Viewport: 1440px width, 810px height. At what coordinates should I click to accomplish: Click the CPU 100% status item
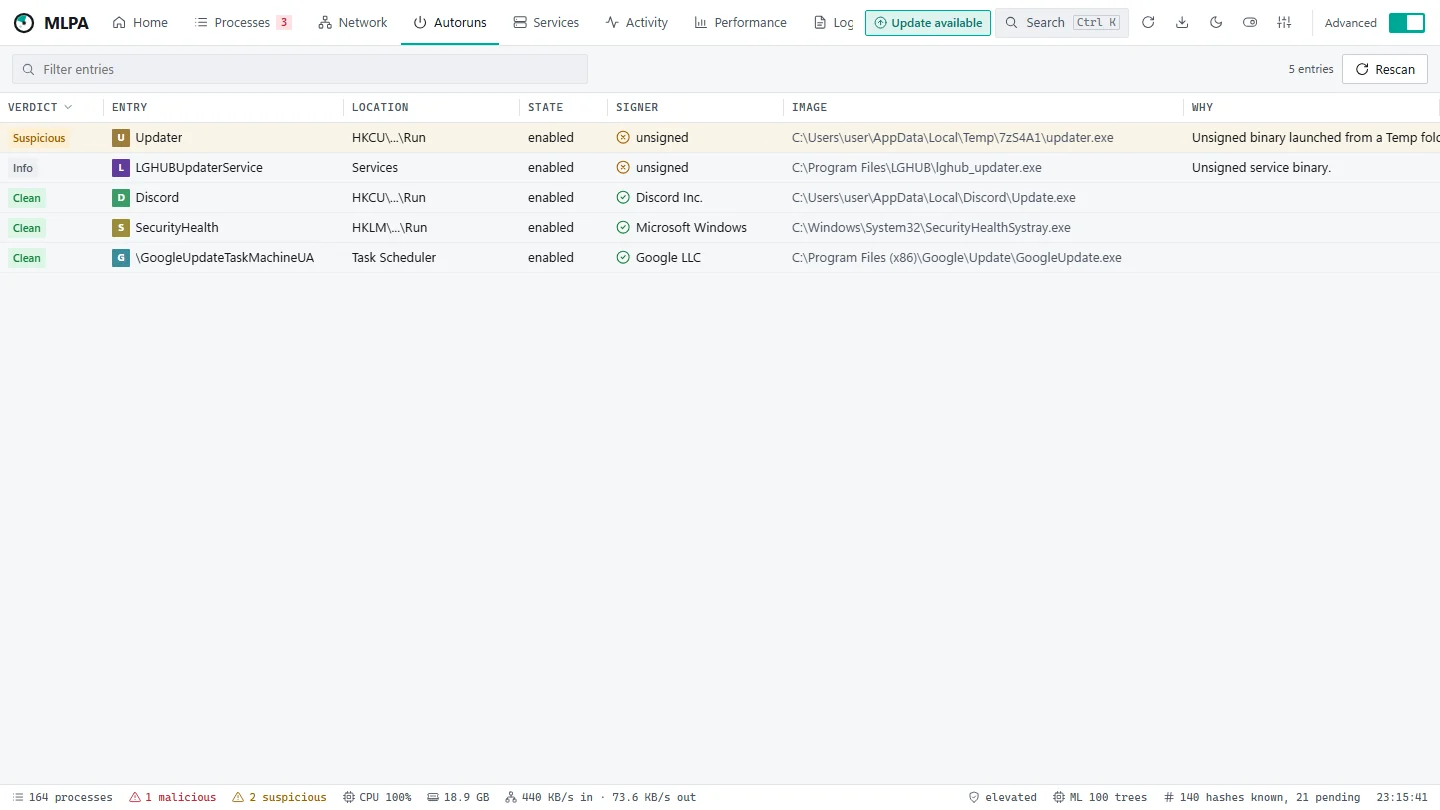[x=377, y=797]
